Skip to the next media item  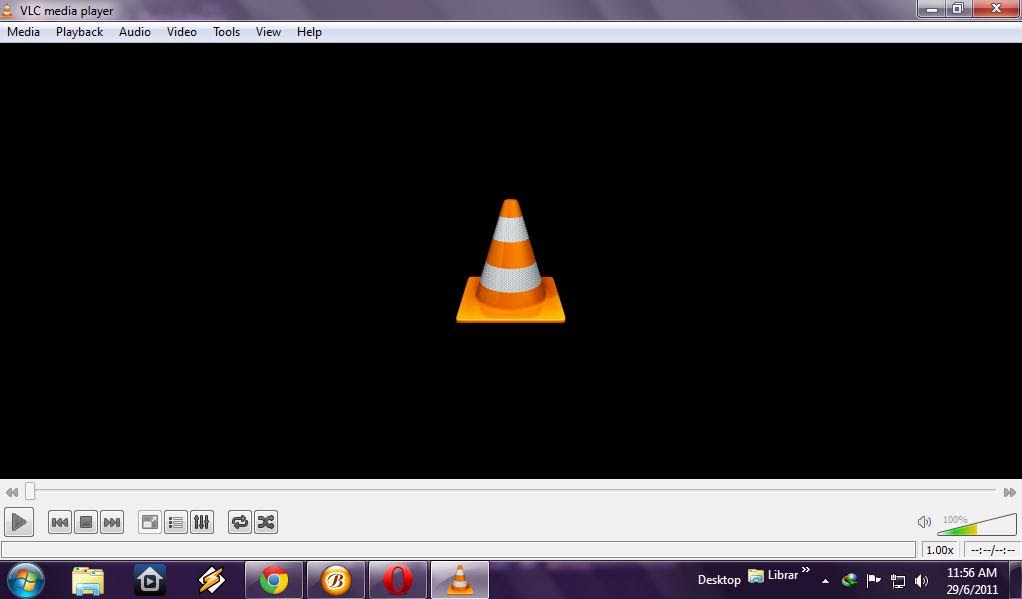[x=112, y=521]
